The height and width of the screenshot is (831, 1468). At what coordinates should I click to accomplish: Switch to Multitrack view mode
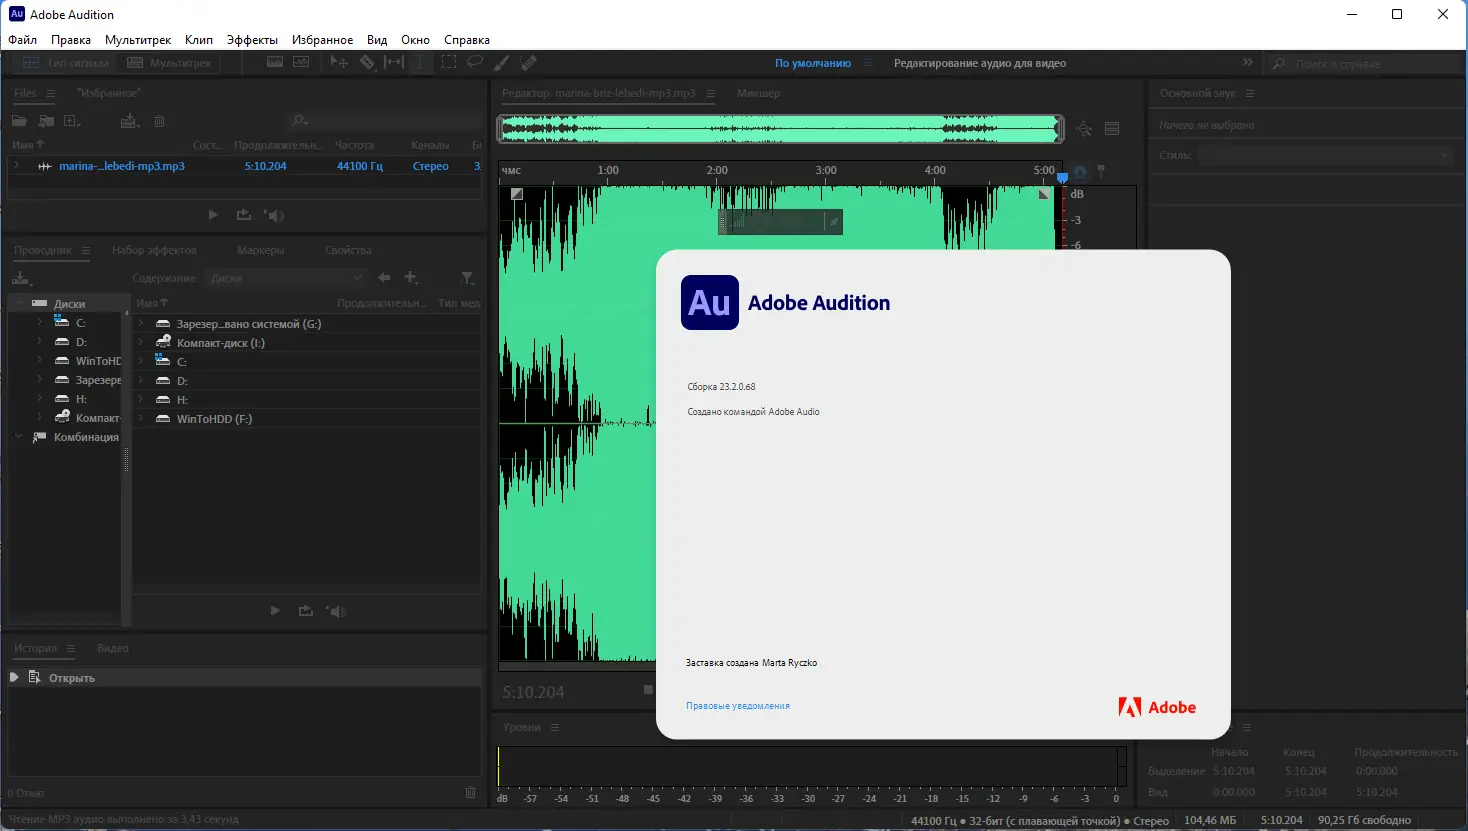170,63
